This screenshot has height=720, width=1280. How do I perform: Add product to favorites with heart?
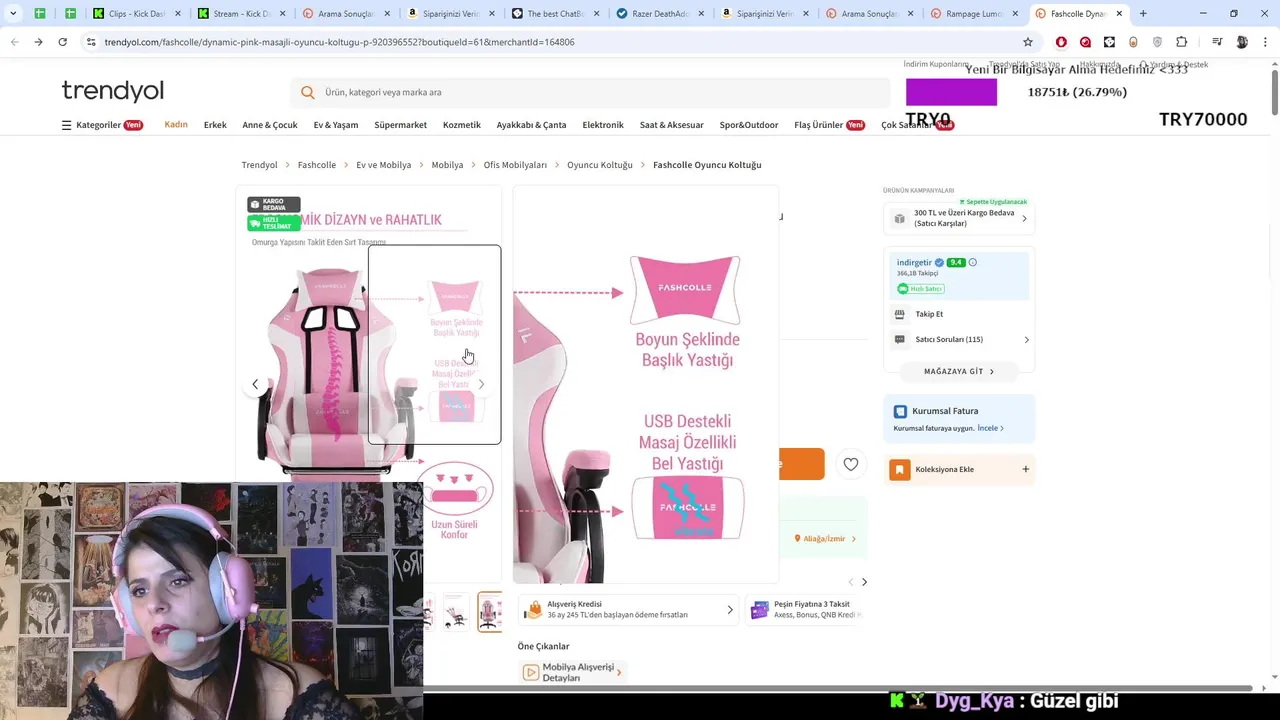pos(851,464)
